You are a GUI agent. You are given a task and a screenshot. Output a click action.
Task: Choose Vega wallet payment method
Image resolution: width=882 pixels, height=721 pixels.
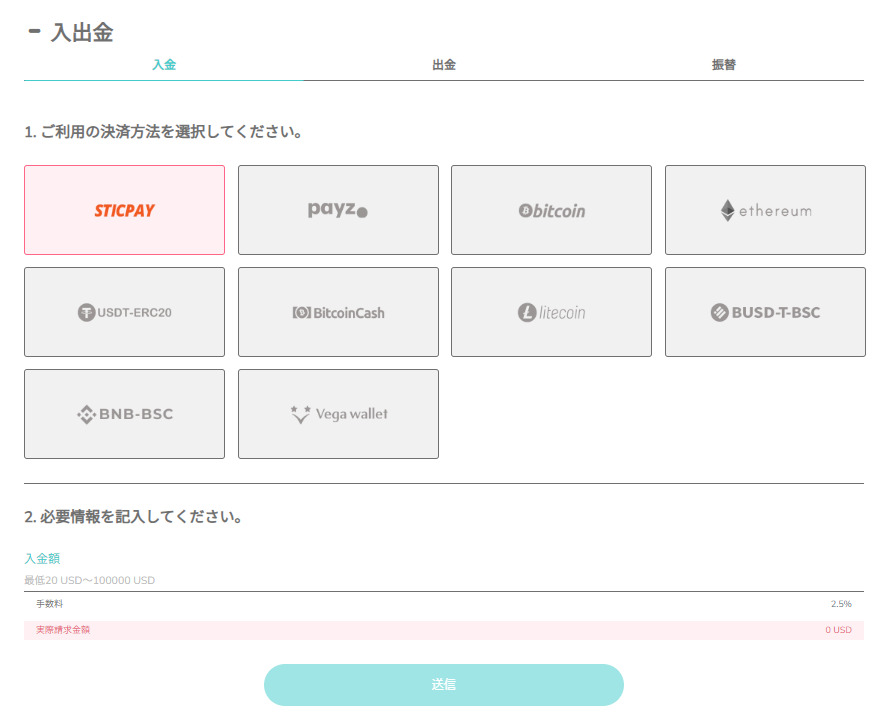[338, 414]
